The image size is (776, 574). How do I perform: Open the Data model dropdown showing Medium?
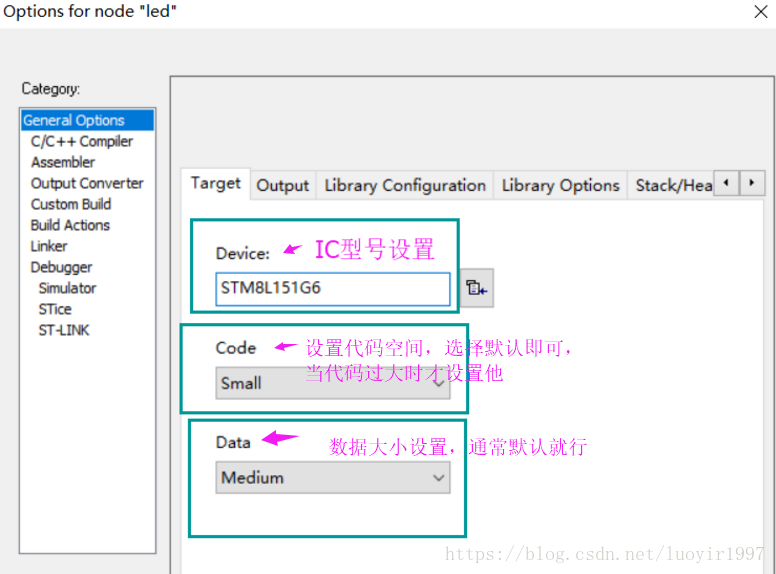pos(333,478)
